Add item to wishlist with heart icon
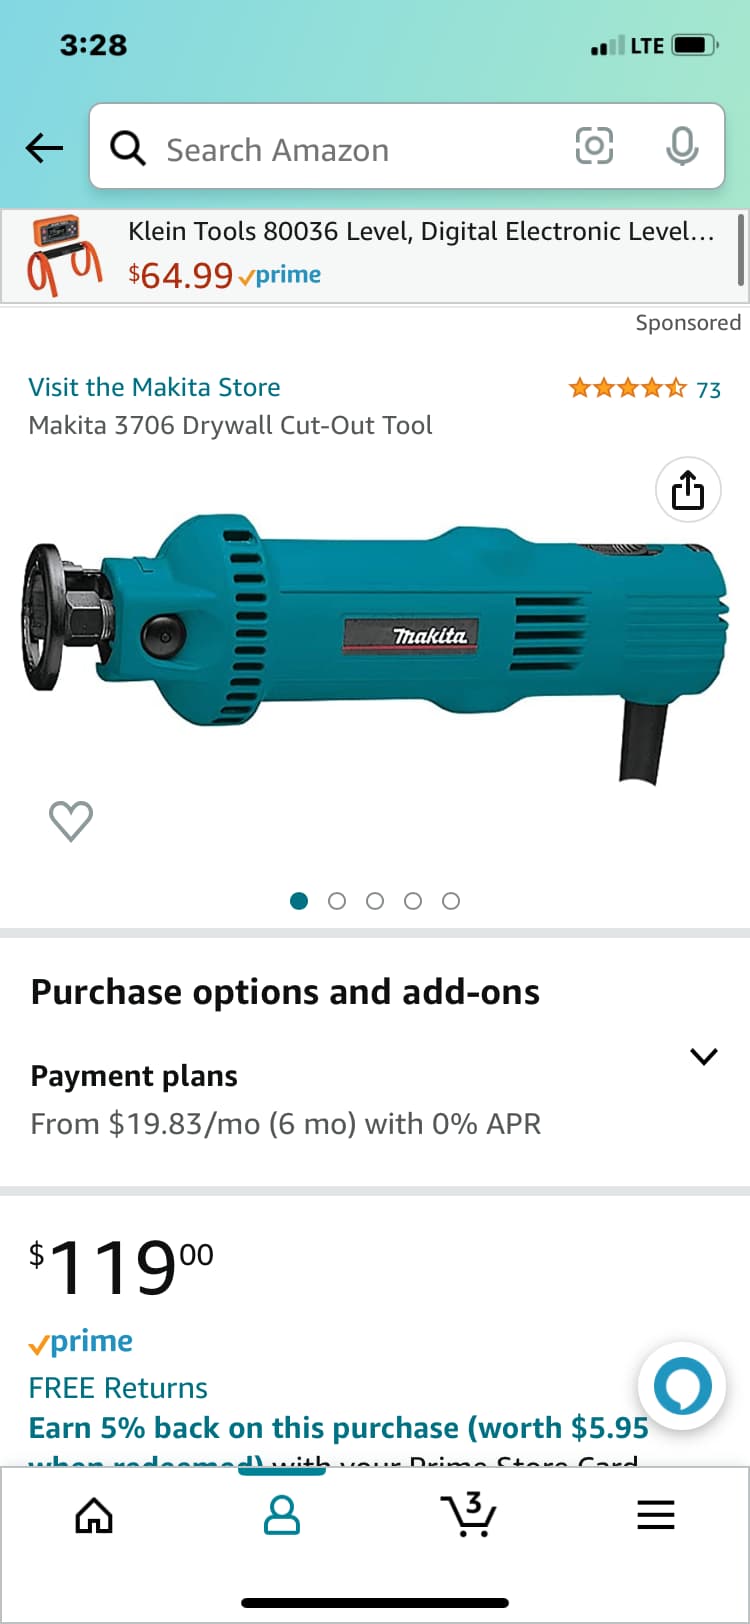750x1624 pixels. (71, 821)
